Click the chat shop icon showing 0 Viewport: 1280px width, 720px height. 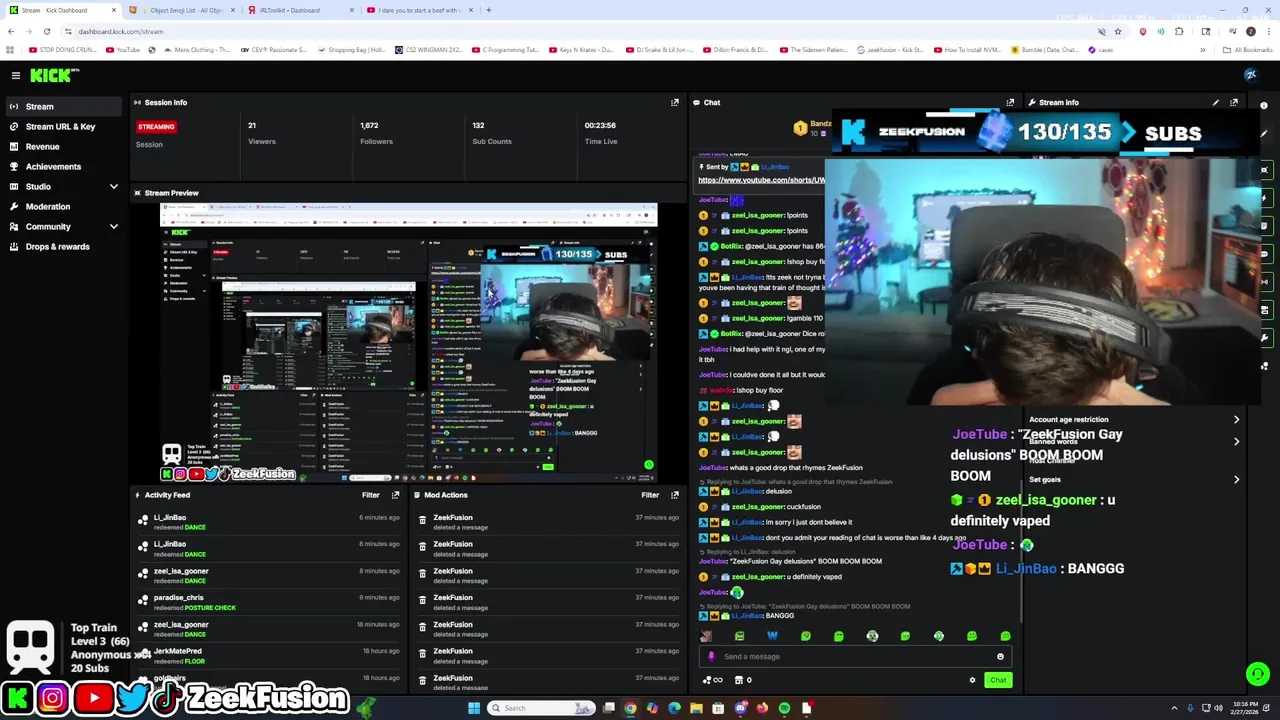click(x=743, y=680)
